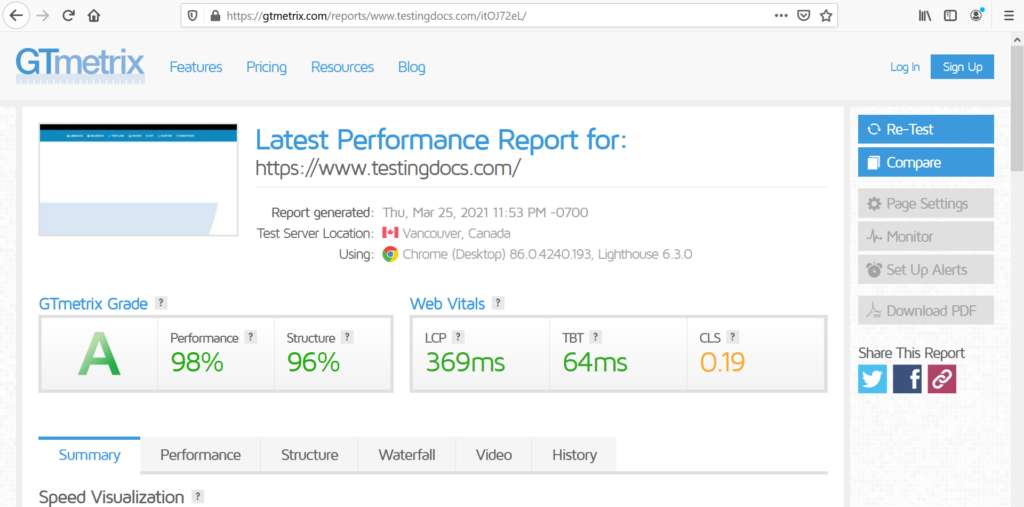Image resolution: width=1024 pixels, height=507 pixels.
Task: Click the https://www.testingdocs.com/ report URL
Action: tap(388, 168)
